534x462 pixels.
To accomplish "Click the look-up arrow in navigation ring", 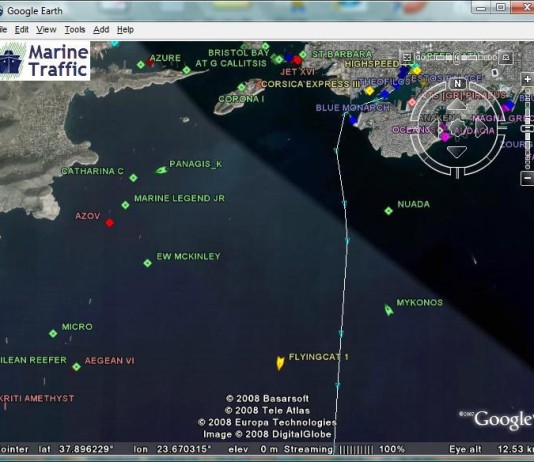I will point(457,104).
